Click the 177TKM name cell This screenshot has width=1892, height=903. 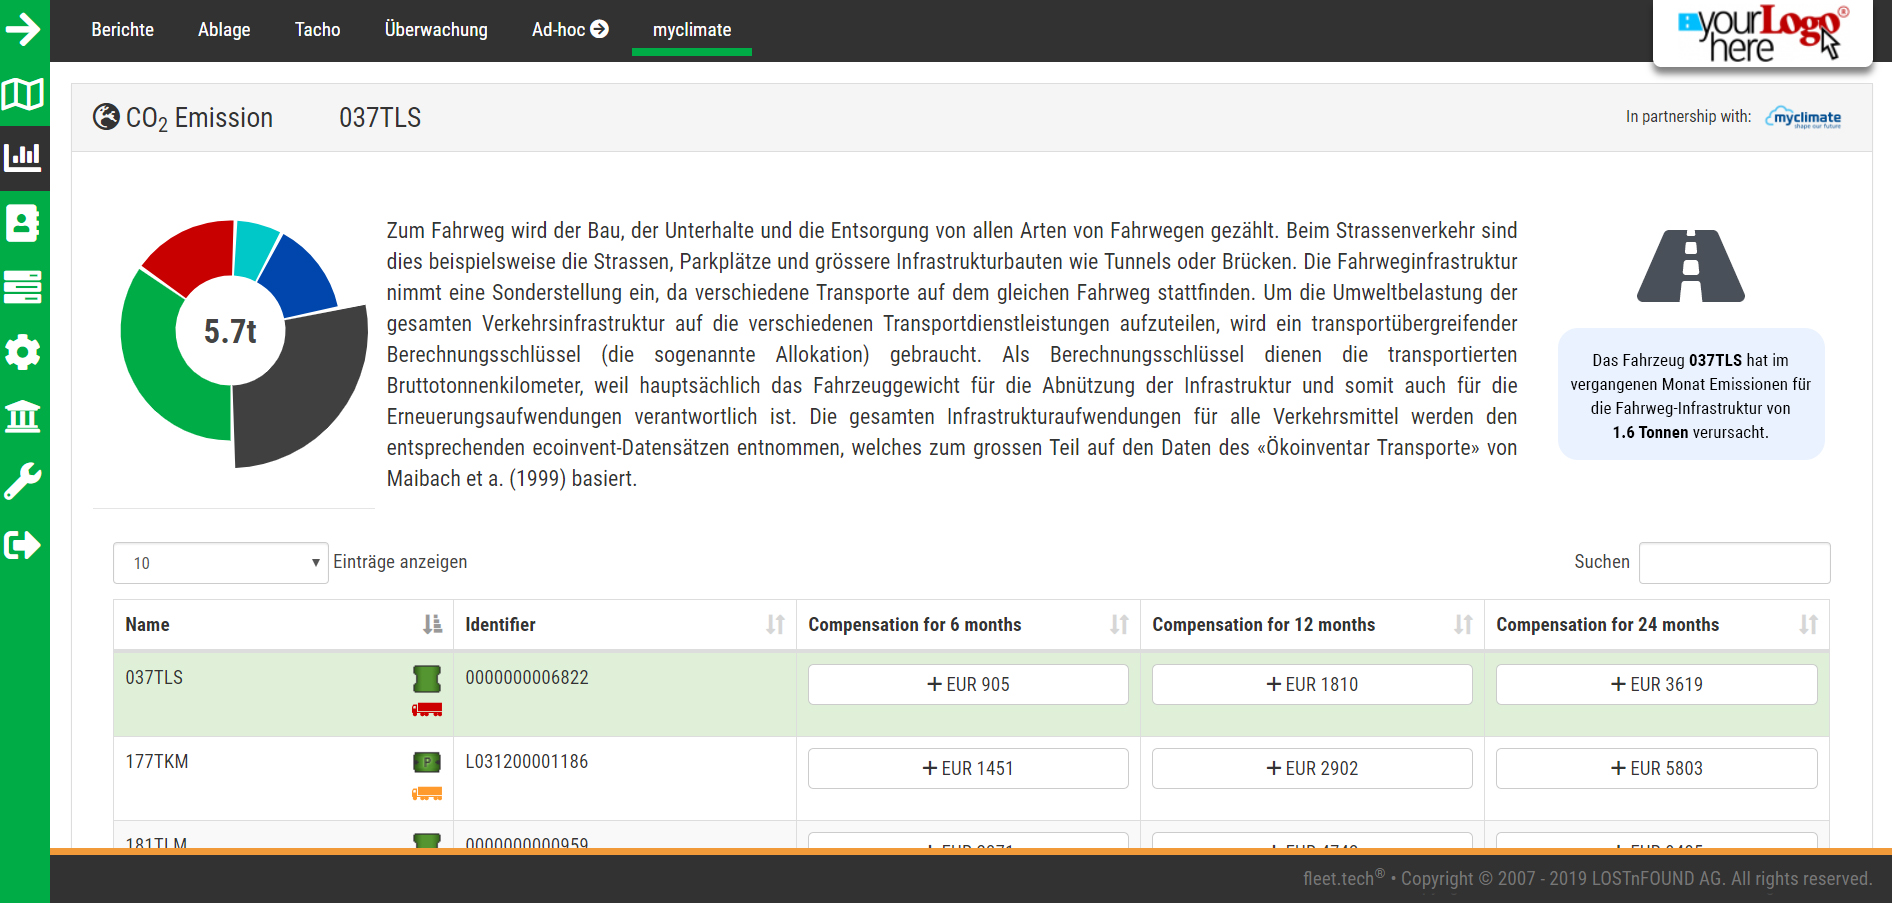[283, 778]
